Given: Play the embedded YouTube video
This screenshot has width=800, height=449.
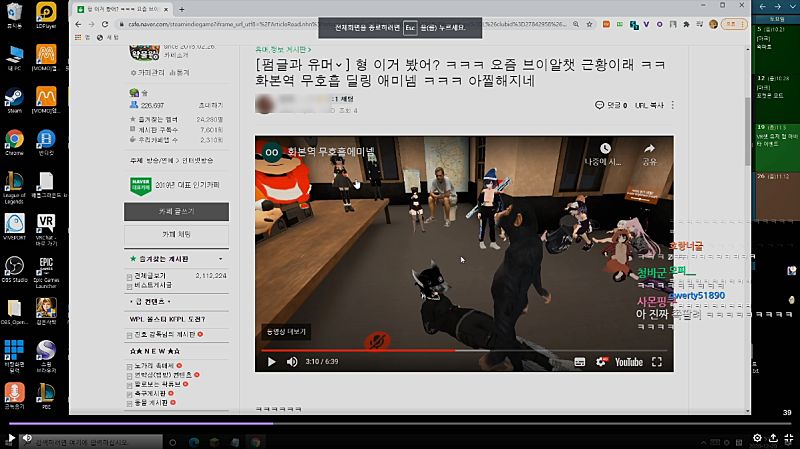Looking at the screenshot, I should point(271,362).
